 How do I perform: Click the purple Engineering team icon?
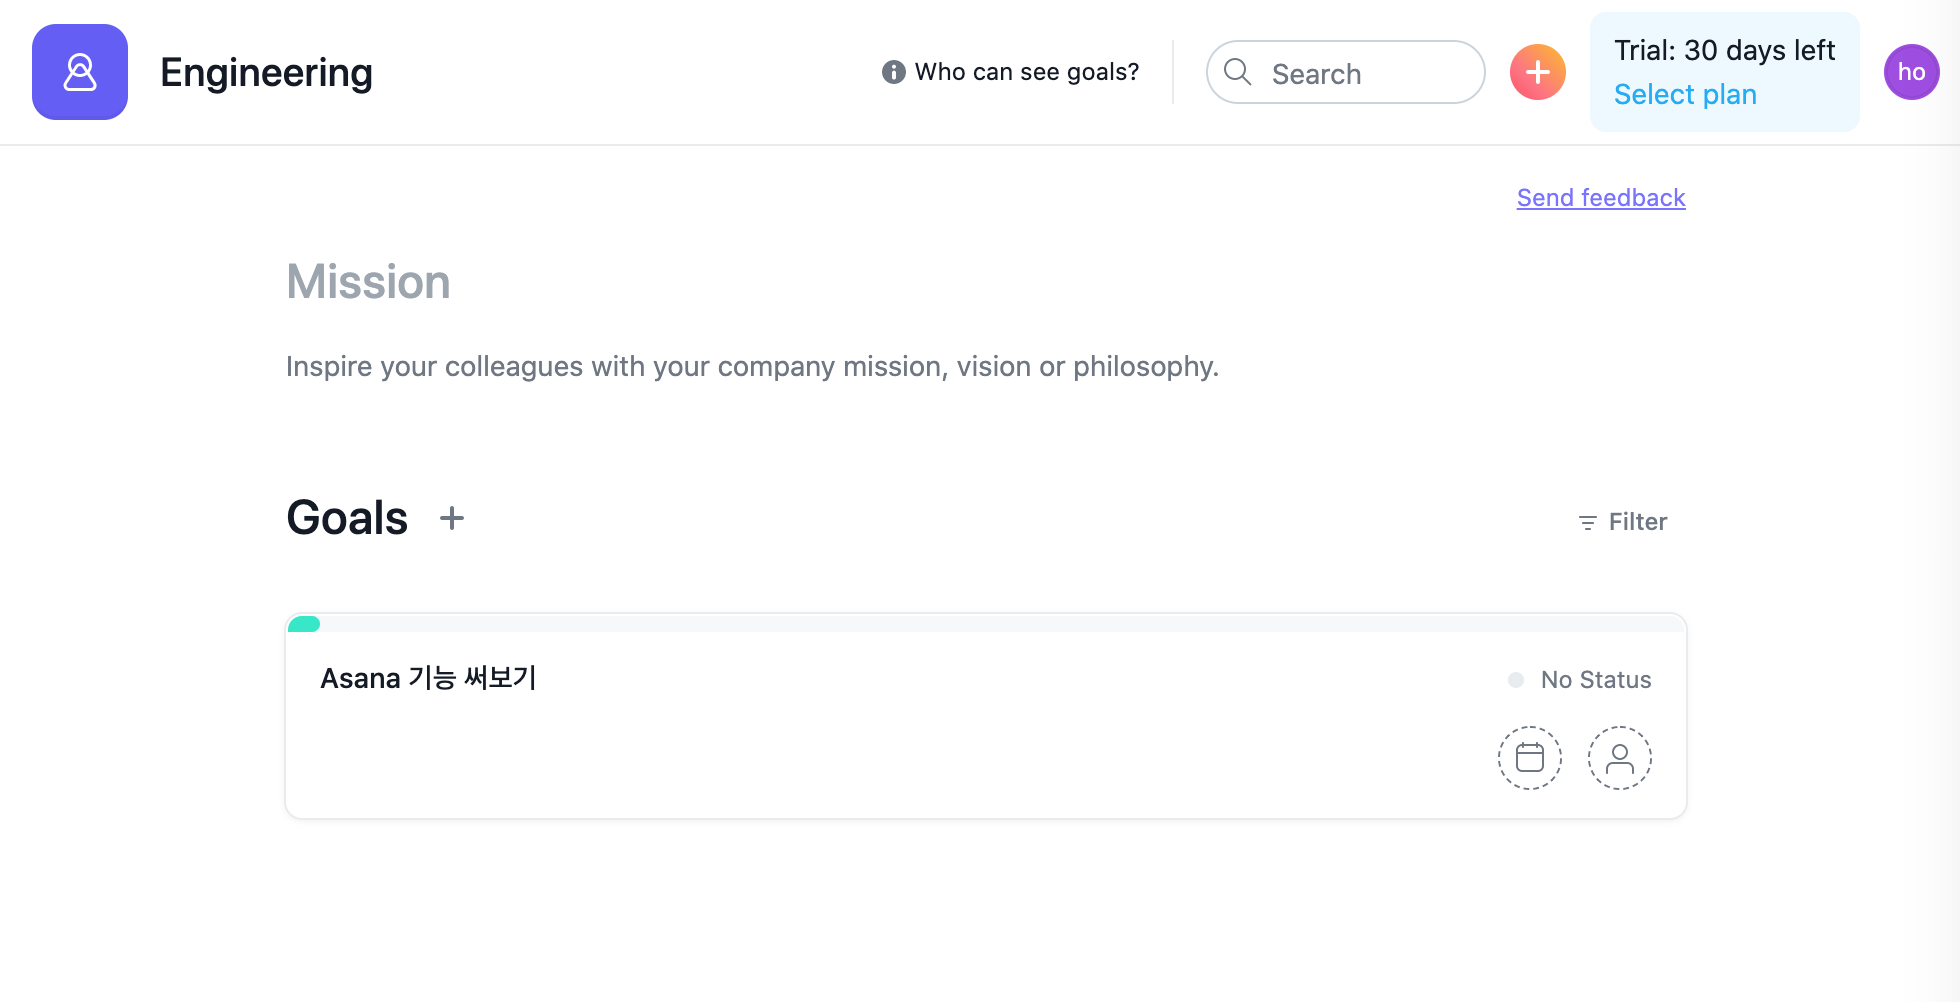(x=80, y=72)
